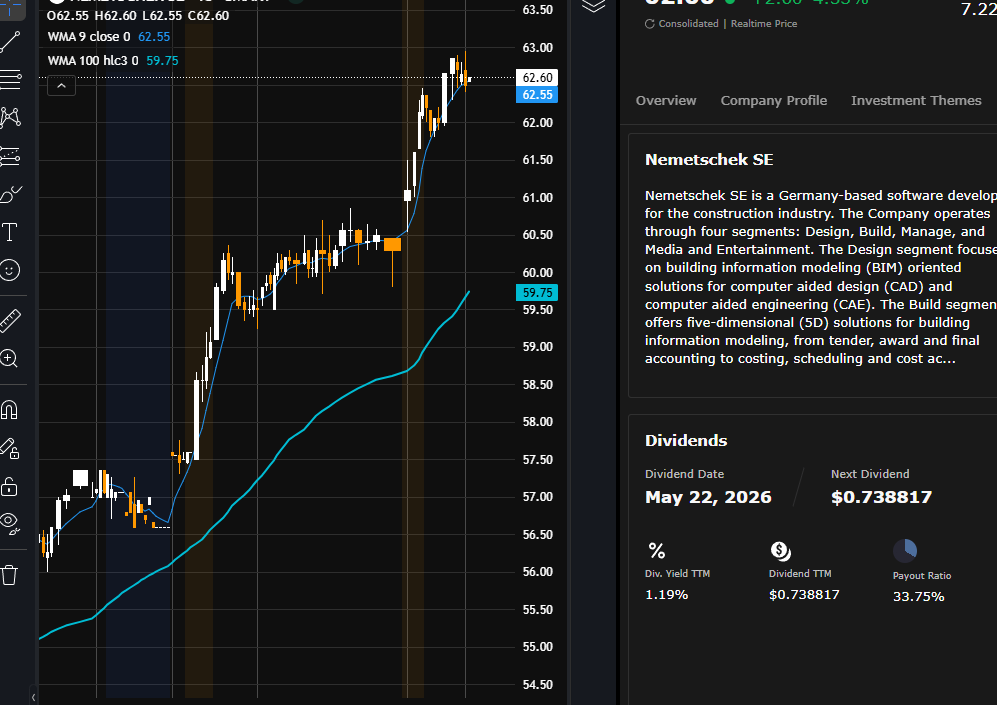997x705 pixels.
Task: Click the Next Dividend $0.738817 value
Action: (x=881, y=497)
